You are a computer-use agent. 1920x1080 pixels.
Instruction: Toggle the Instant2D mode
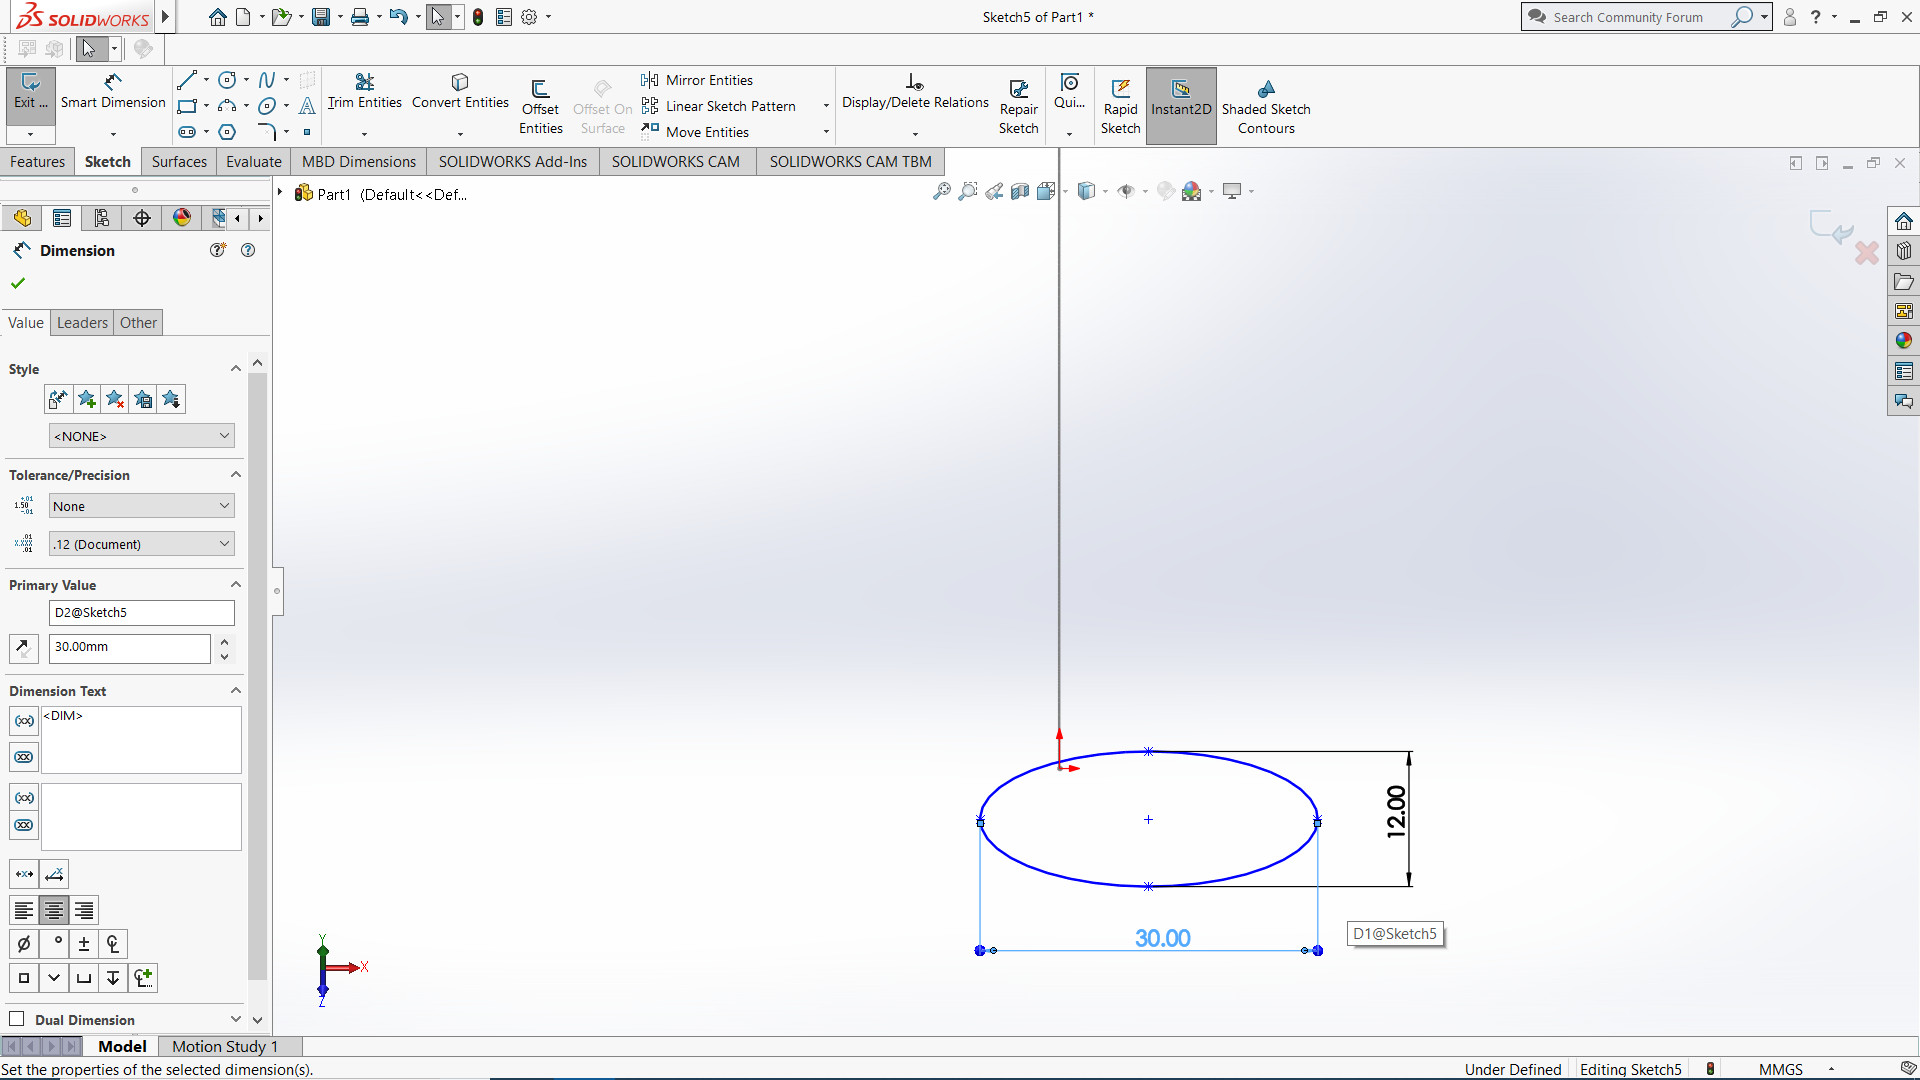1181,103
